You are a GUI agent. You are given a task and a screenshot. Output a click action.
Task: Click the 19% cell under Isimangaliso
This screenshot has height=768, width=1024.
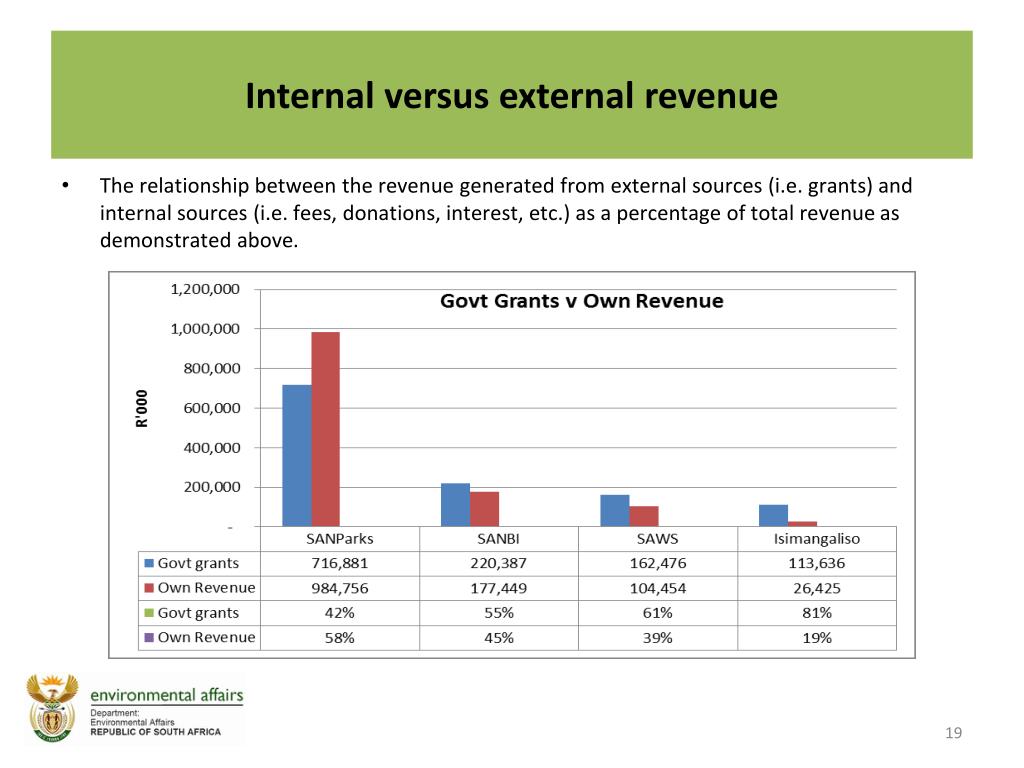click(817, 637)
